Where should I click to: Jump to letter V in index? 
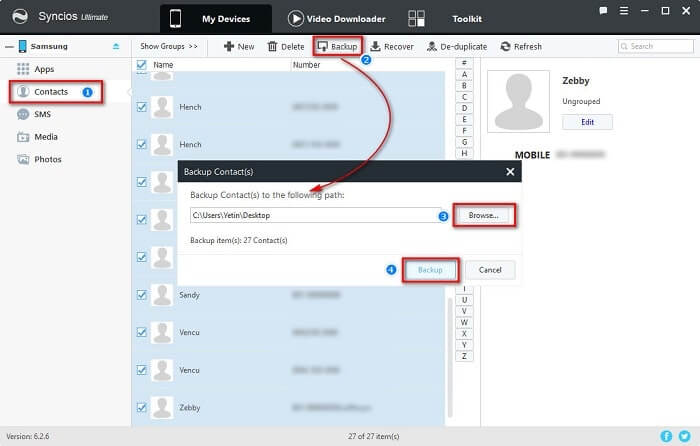[x=464, y=311]
